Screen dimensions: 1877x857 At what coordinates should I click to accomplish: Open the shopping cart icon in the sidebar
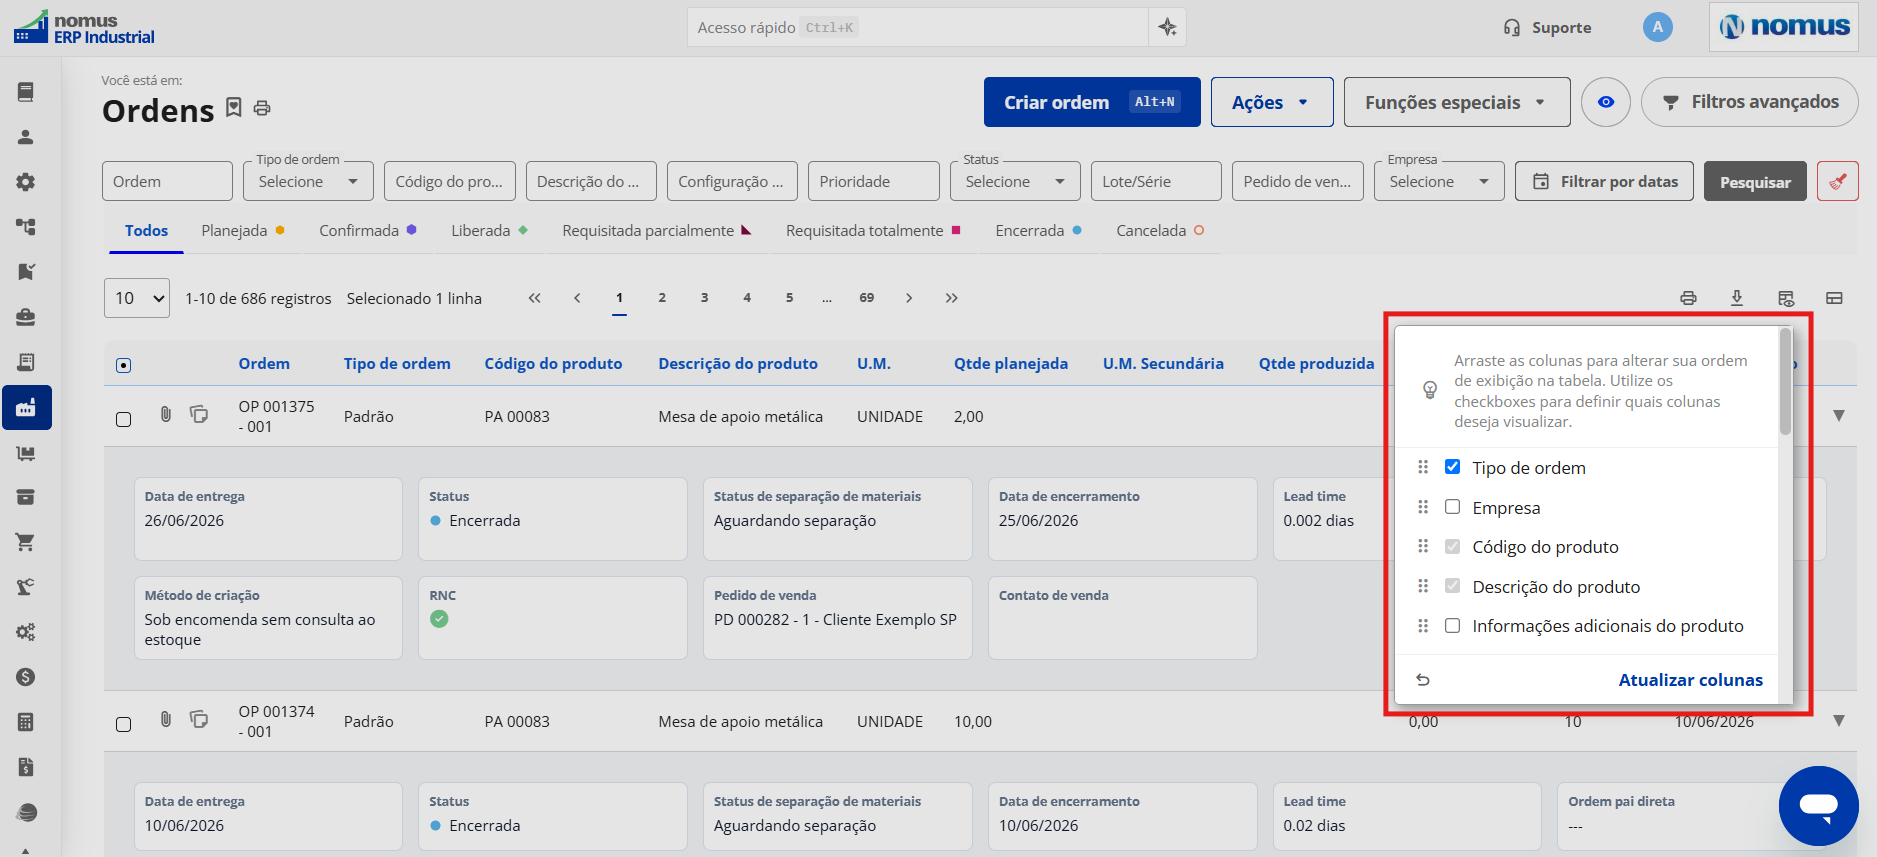pyautogui.click(x=26, y=542)
